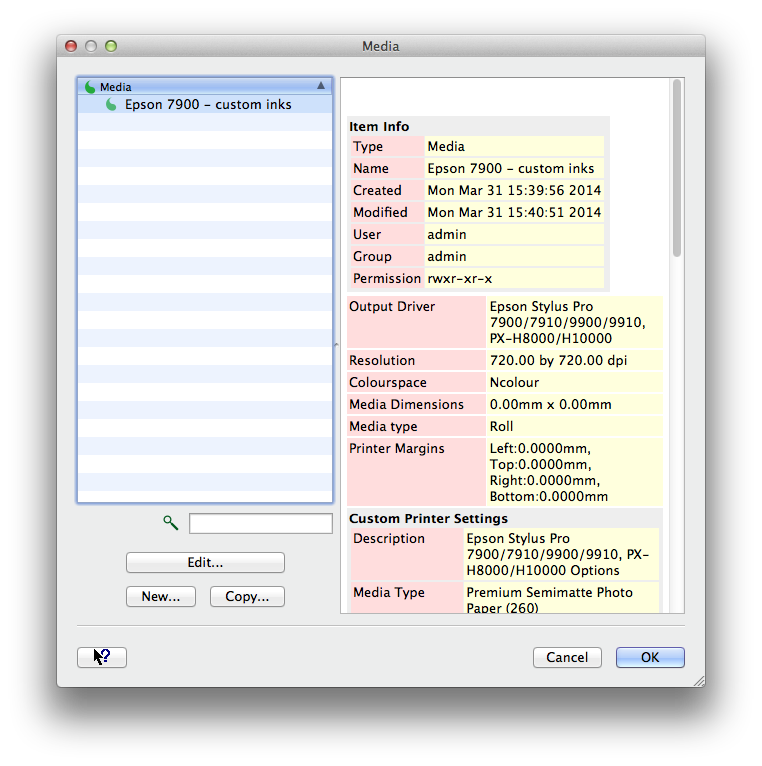This screenshot has width=762, height=766.
Task: Click the User value admin
Action: point(447,234)
